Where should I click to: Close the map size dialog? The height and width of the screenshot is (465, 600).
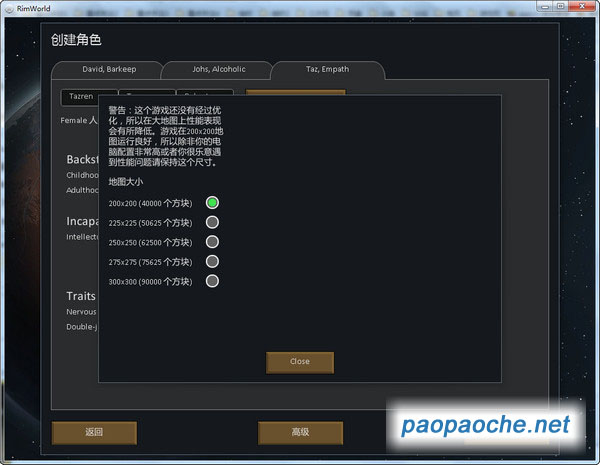[x=300, y=362]
